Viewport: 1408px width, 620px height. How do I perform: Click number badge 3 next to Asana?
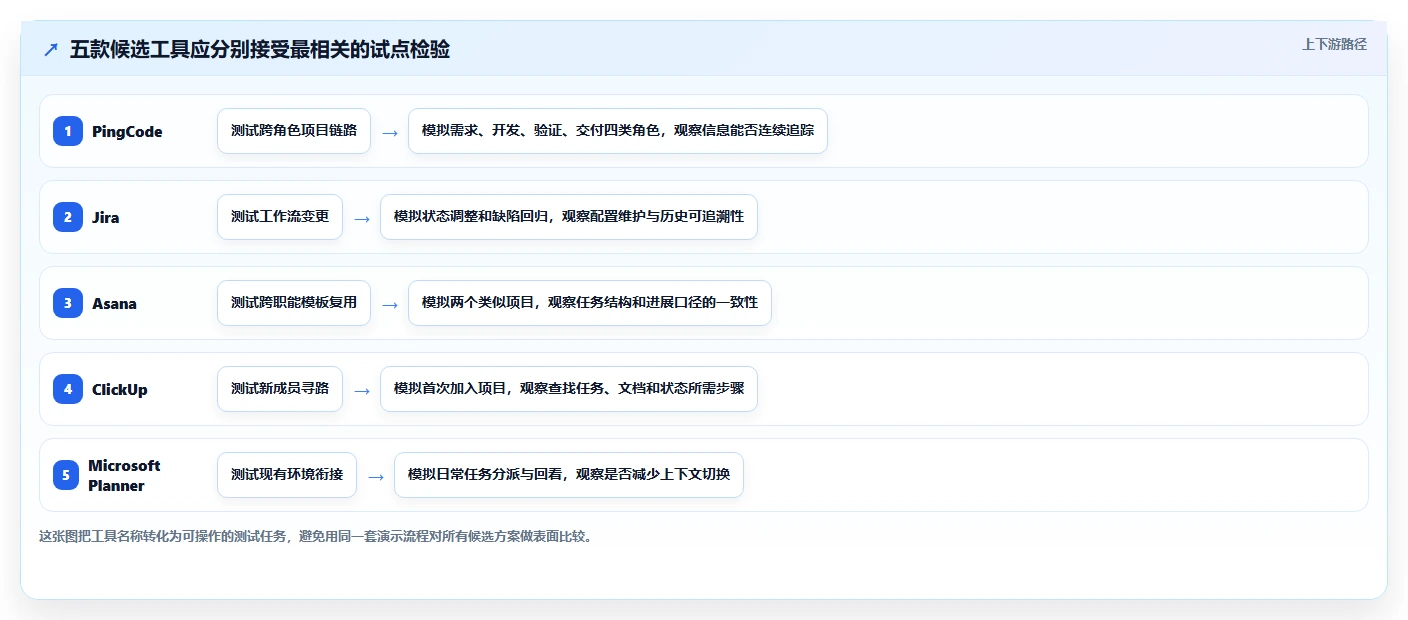tap(68, 303)
